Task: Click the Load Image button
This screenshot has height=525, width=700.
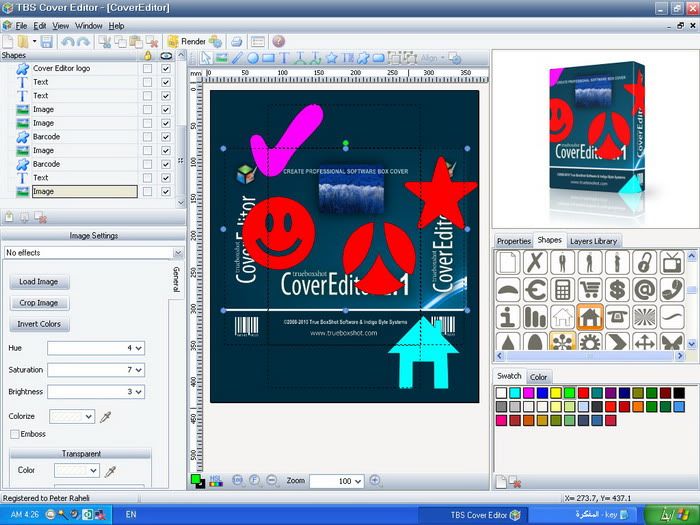Action: 39,282
